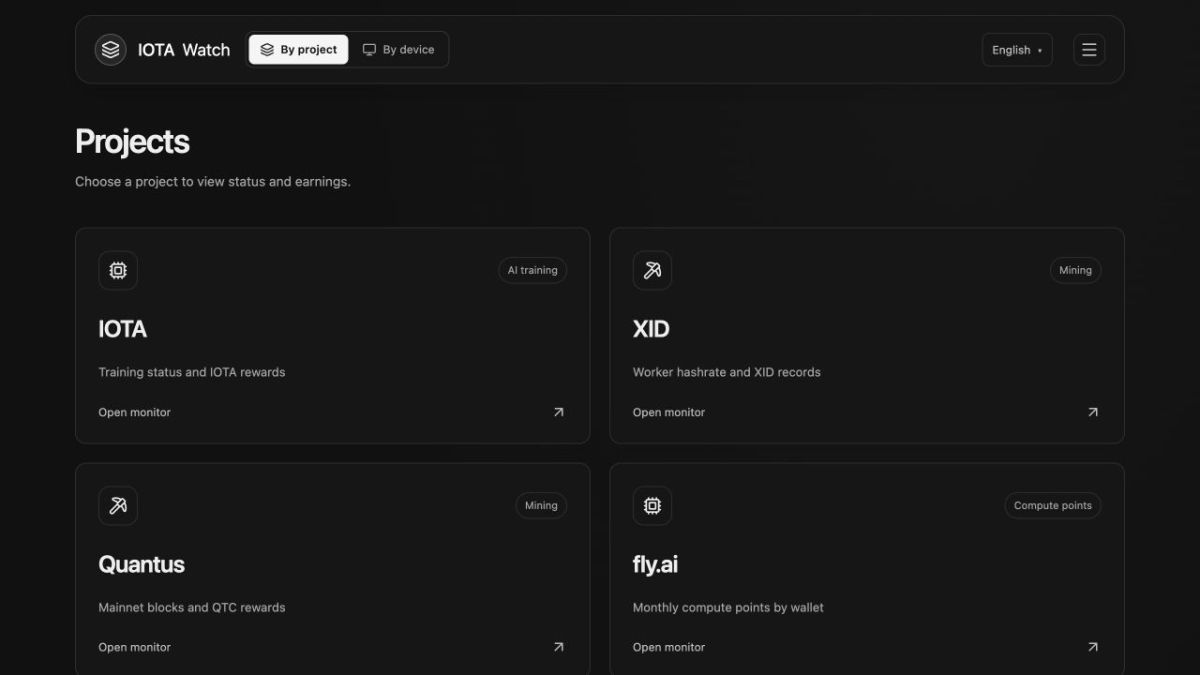Click the IOTA Watch title text

coord(184,50)
